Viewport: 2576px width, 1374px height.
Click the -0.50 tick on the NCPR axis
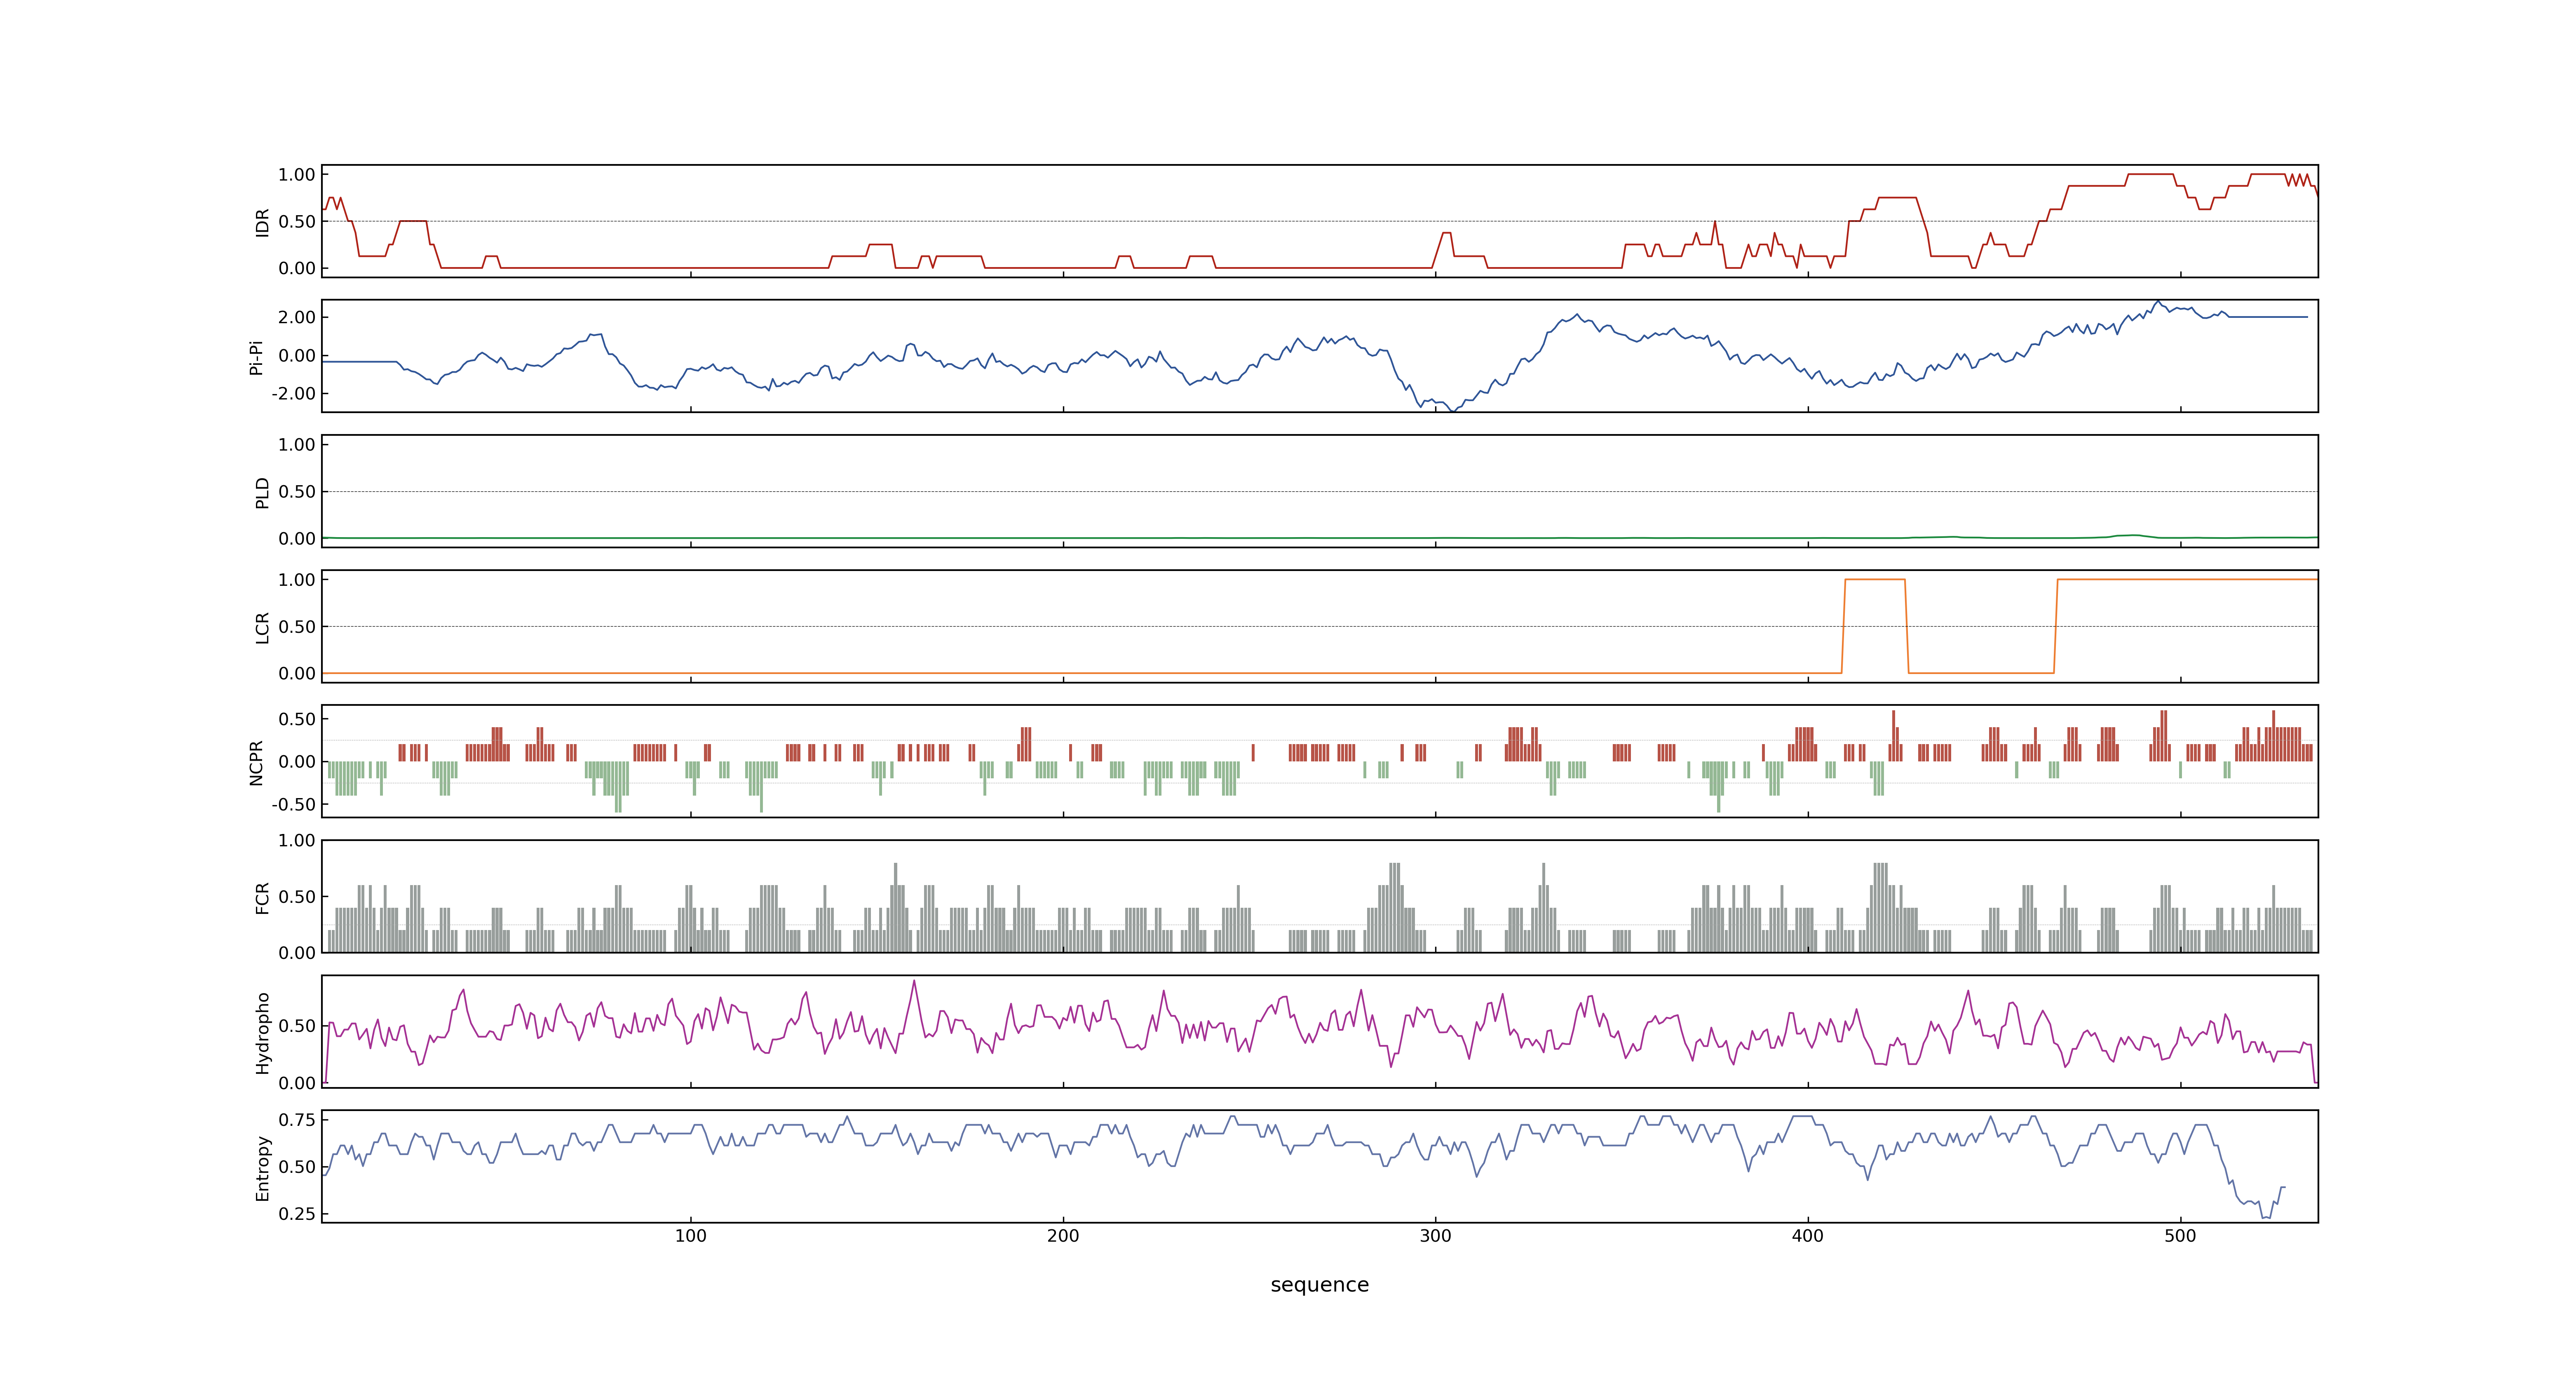tap(293, 804)
